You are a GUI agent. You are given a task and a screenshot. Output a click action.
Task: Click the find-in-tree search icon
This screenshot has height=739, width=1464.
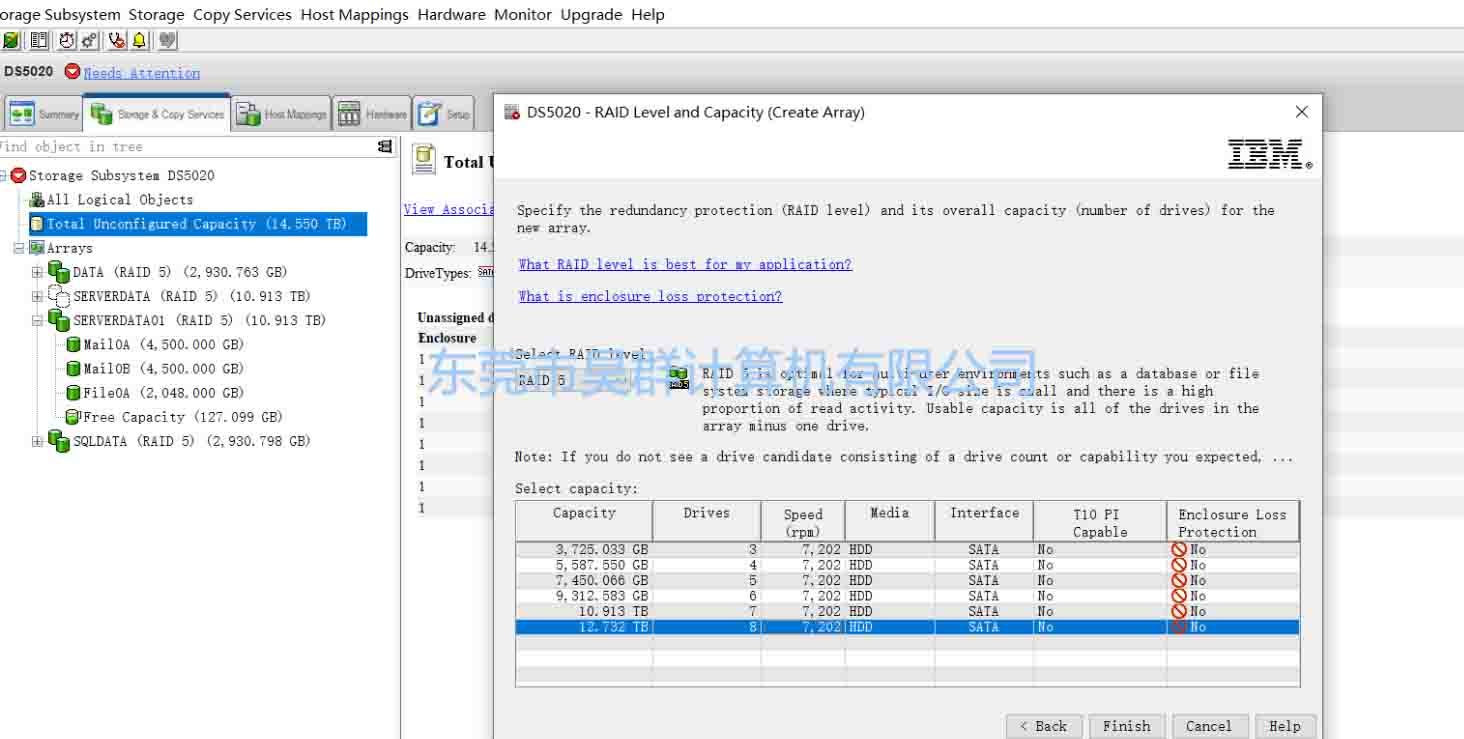385,147
